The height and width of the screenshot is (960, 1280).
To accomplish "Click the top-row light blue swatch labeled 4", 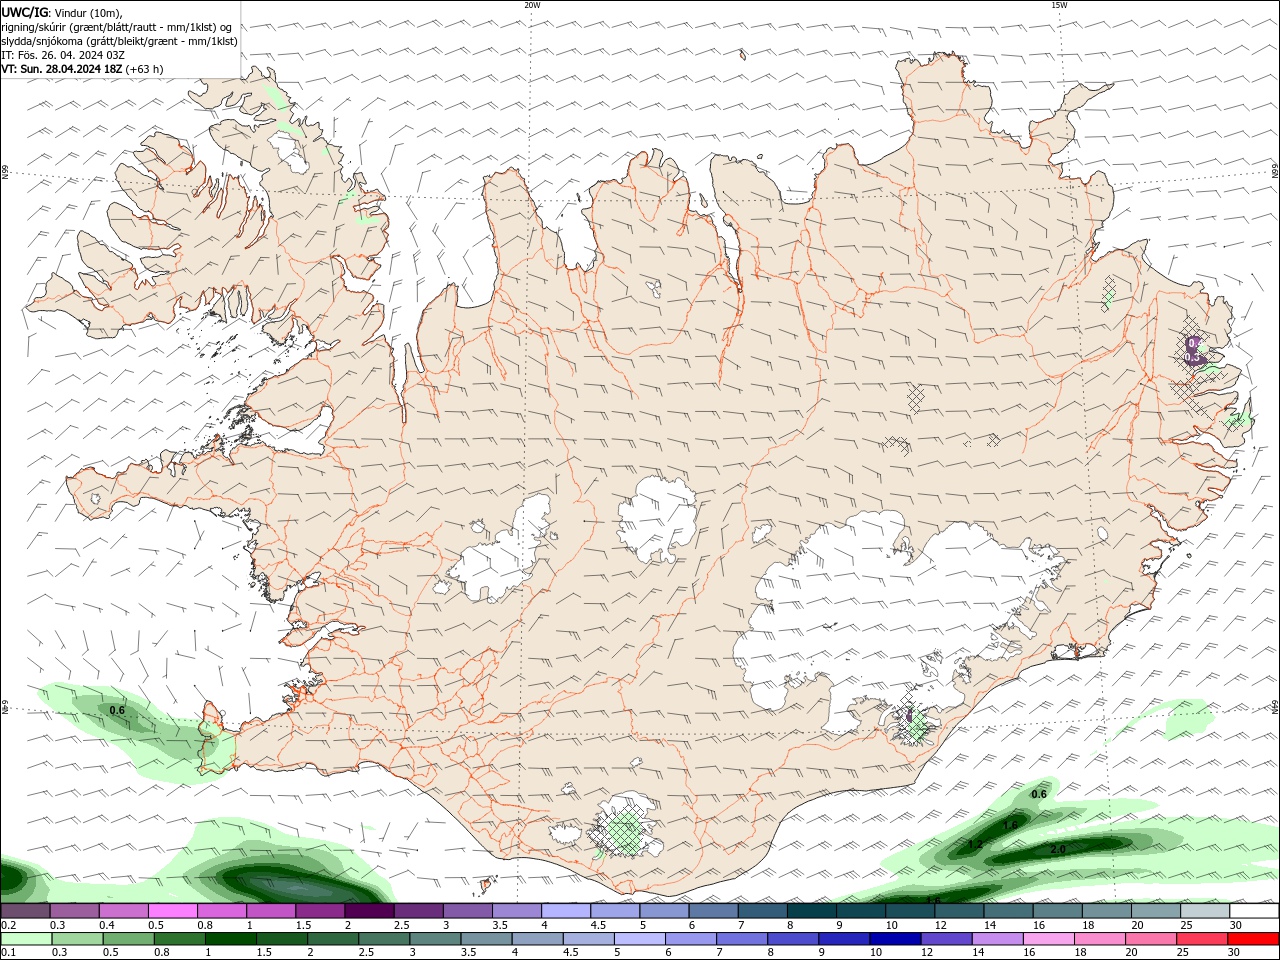I will (565, 911).
